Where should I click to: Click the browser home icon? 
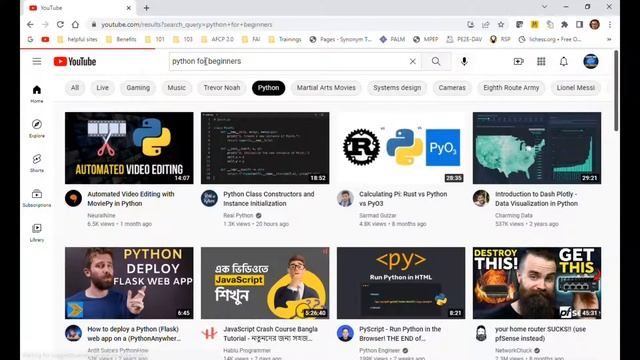75,24
